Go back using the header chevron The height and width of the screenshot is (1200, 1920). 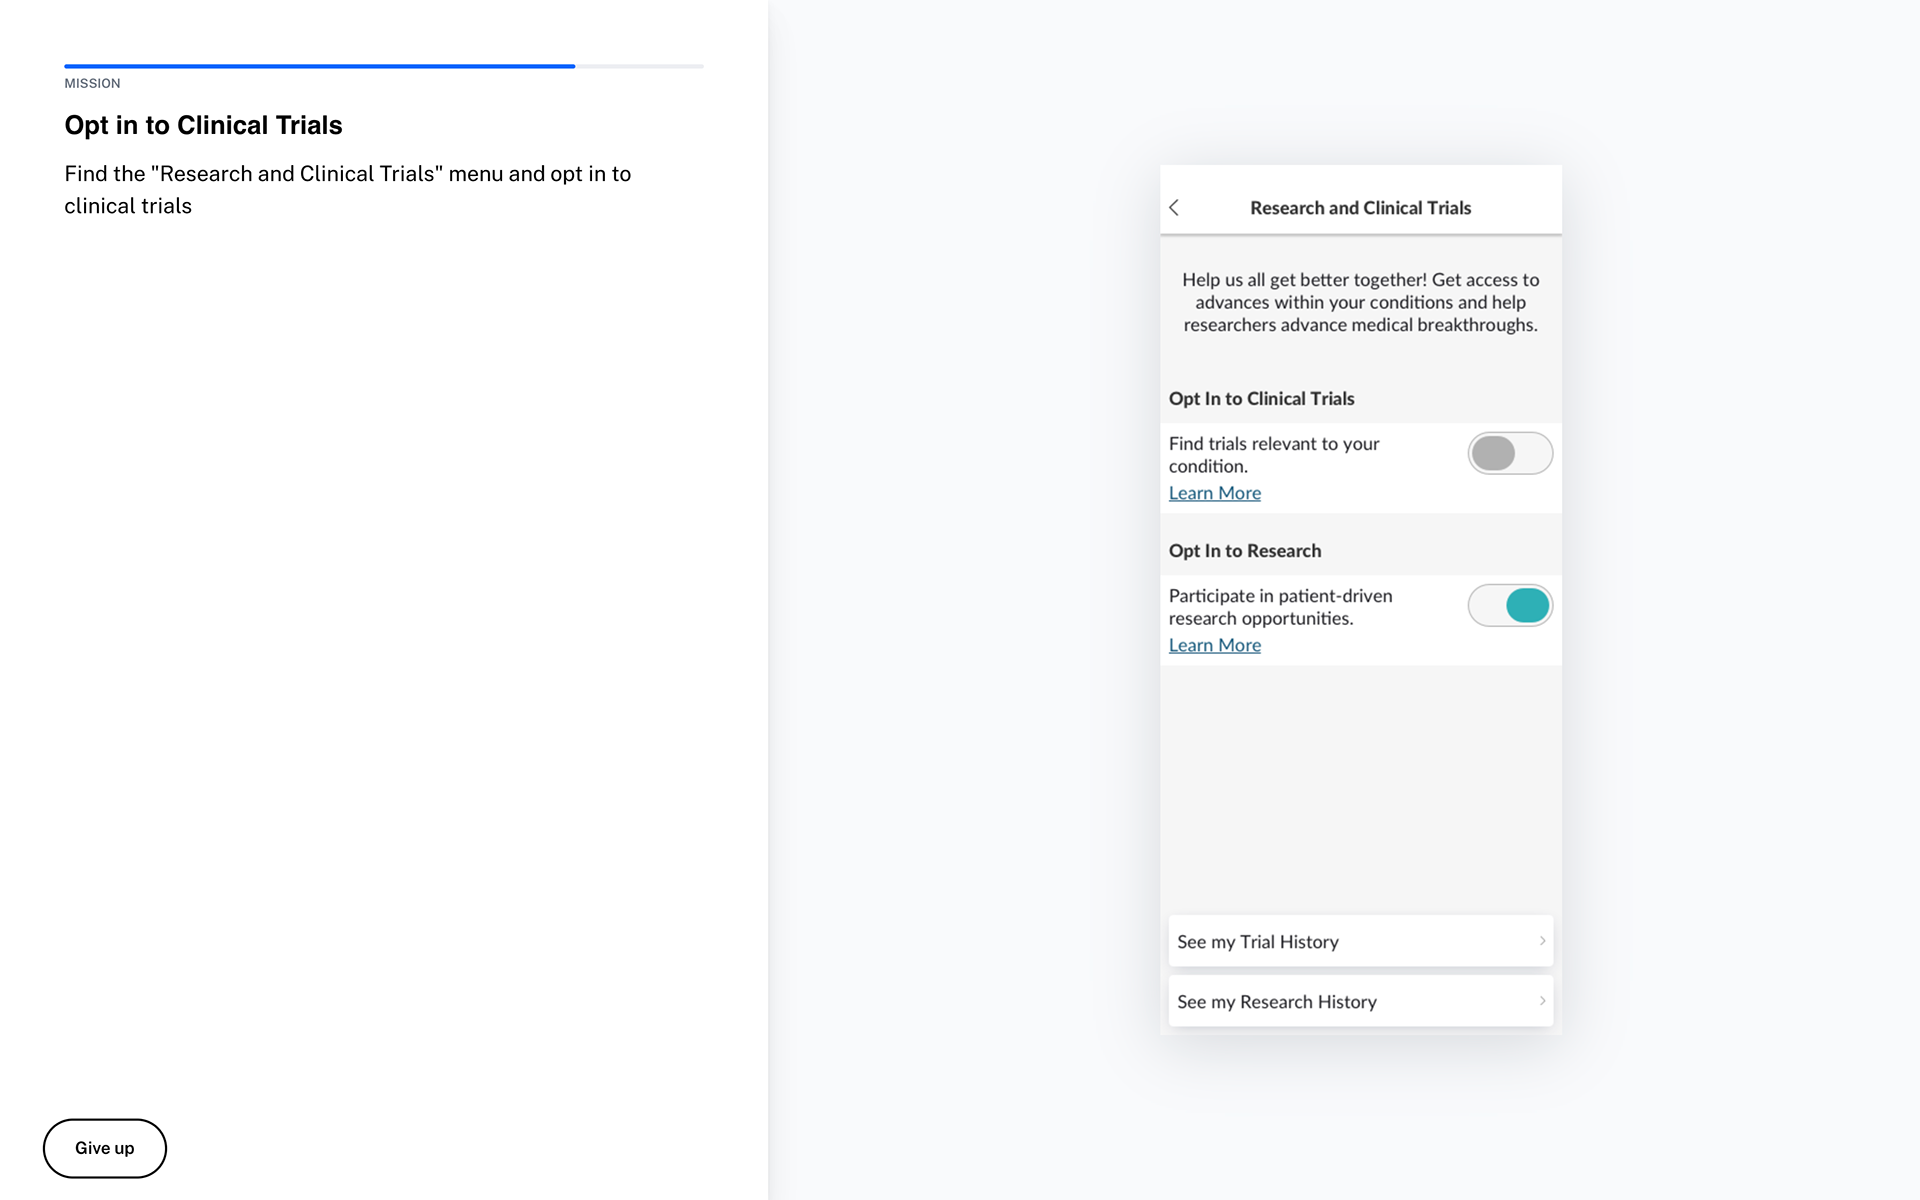click(x=1174, y=207)
